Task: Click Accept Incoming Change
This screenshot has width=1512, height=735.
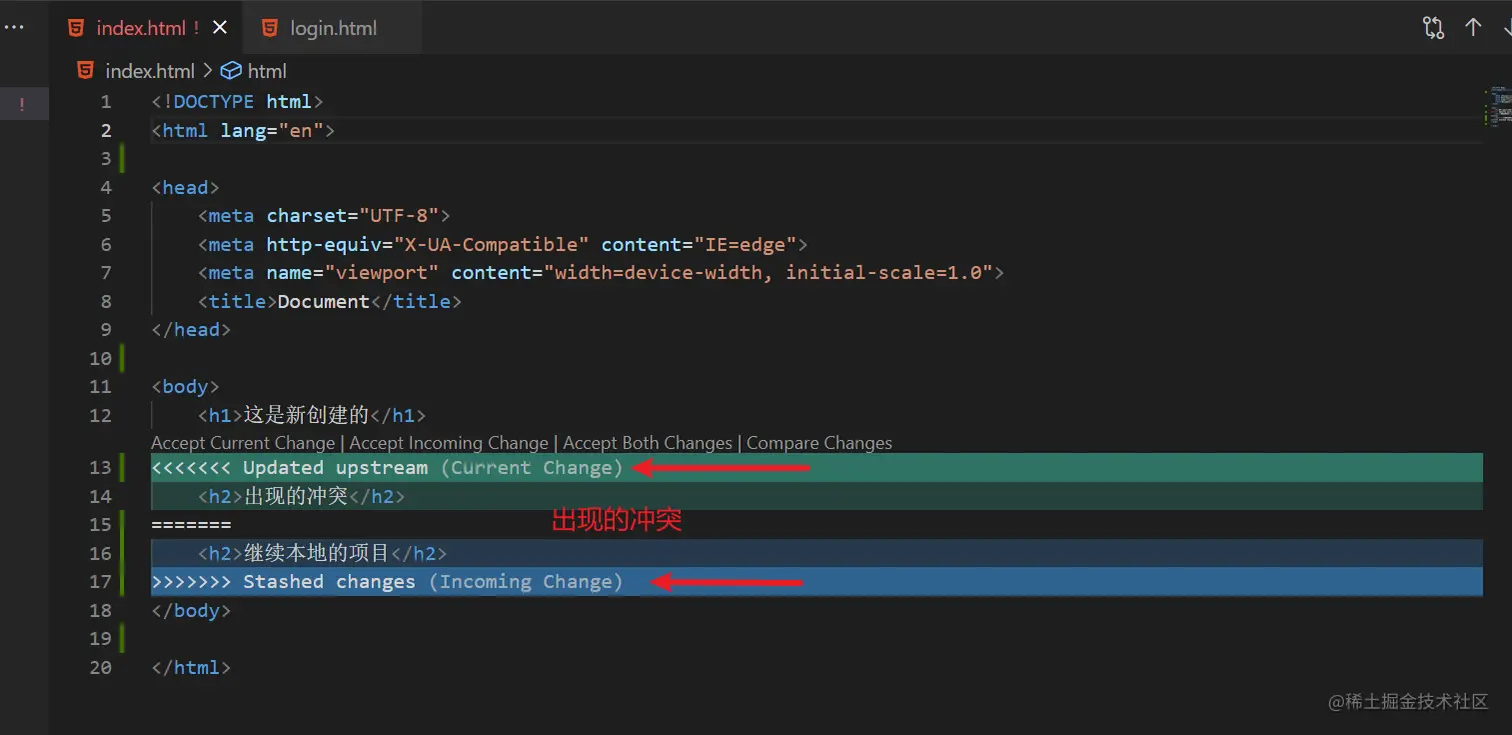Action: click(449, 443)
